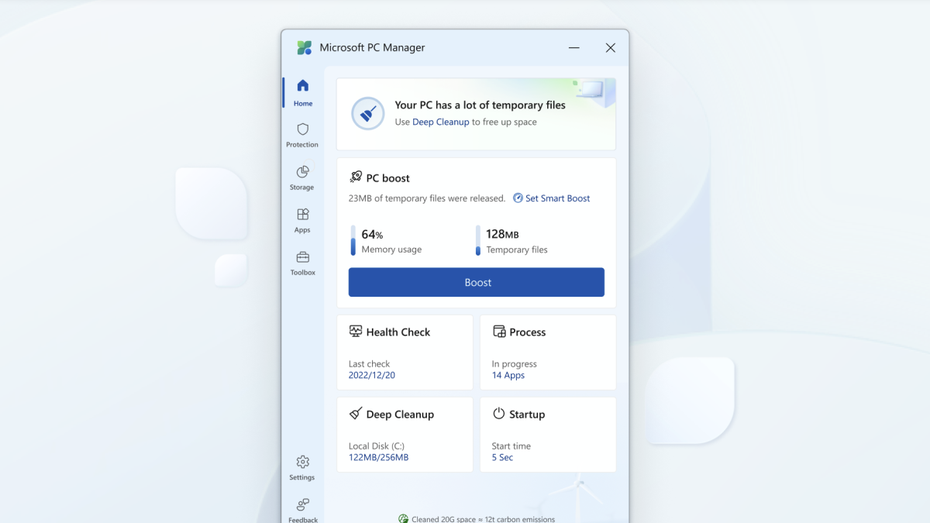Click the 14 Apps in progress link

(x=508, y=375)
